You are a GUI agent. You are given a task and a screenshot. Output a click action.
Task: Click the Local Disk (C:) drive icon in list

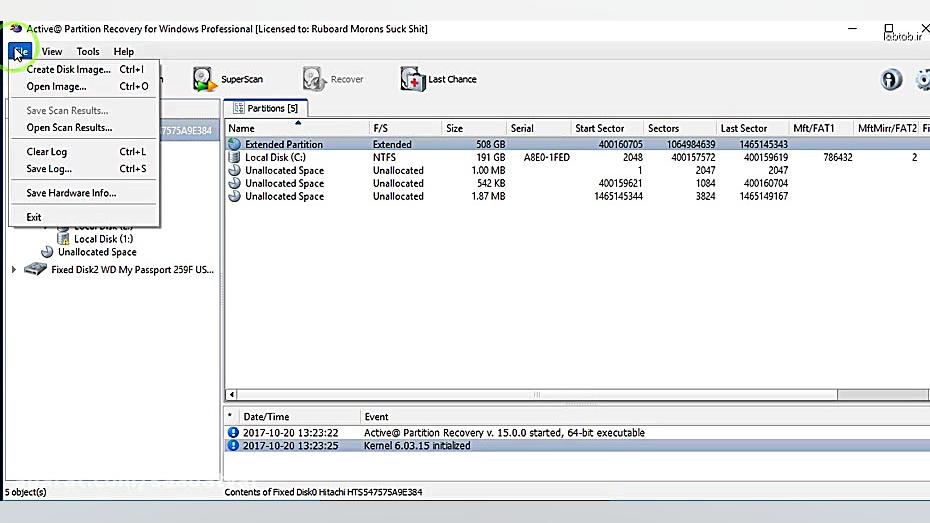pyautogui.click(x=235, y=158)
